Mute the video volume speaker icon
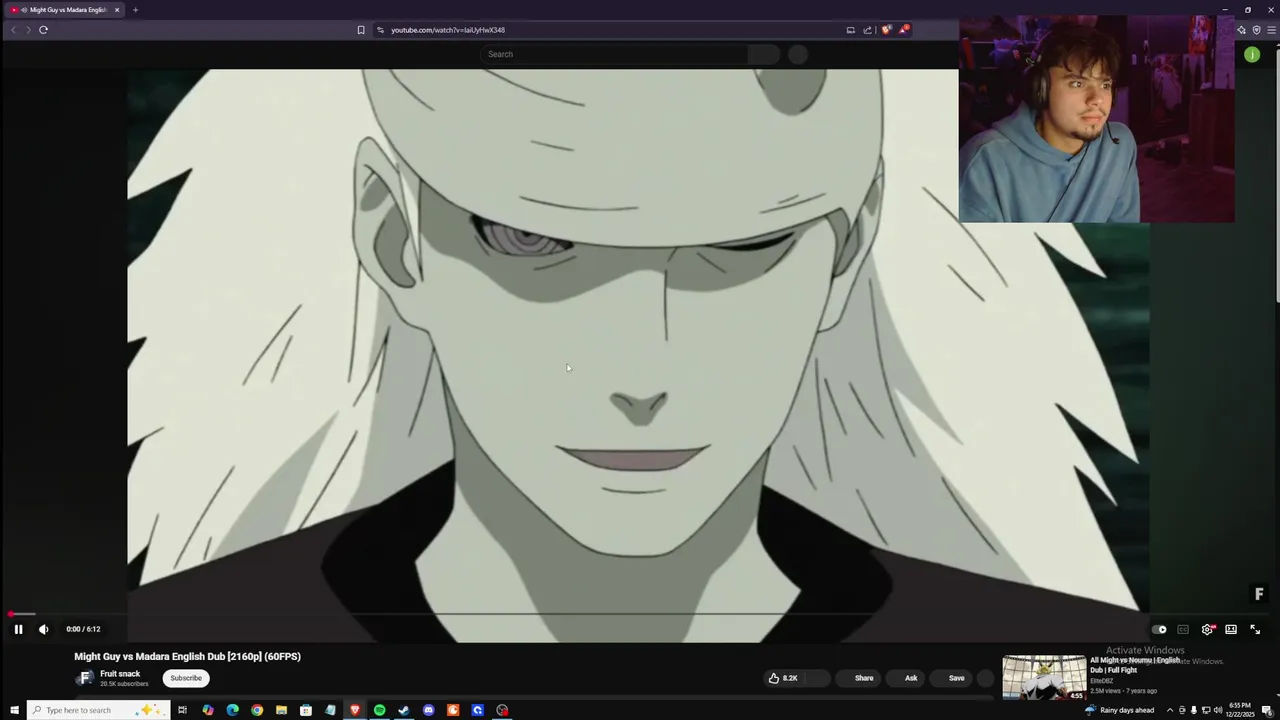The height and width of the screenshot is (720, 1280). [x=43, y=629]
